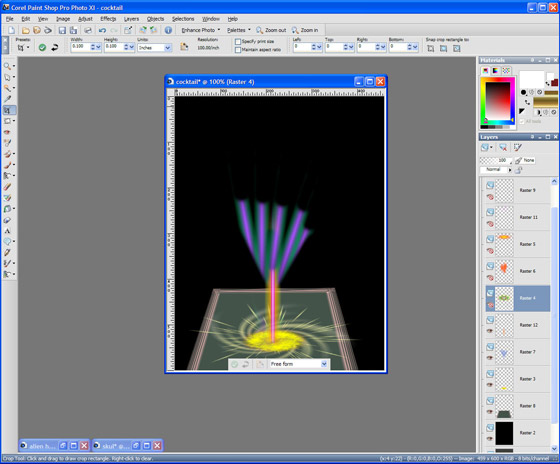Enable the Maintain aspect ratio checkbox
The image size is (560, 464).
[238, 50]
